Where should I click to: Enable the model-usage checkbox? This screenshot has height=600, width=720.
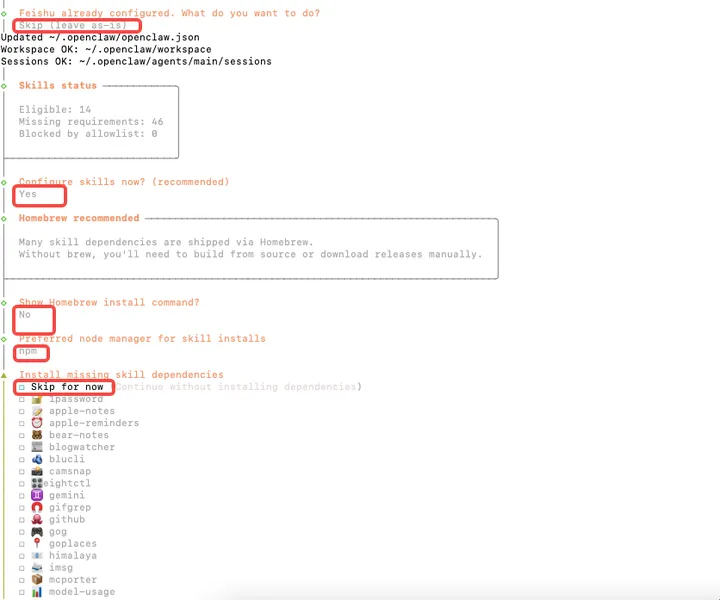pyautogui.click(x=22, y=592)
